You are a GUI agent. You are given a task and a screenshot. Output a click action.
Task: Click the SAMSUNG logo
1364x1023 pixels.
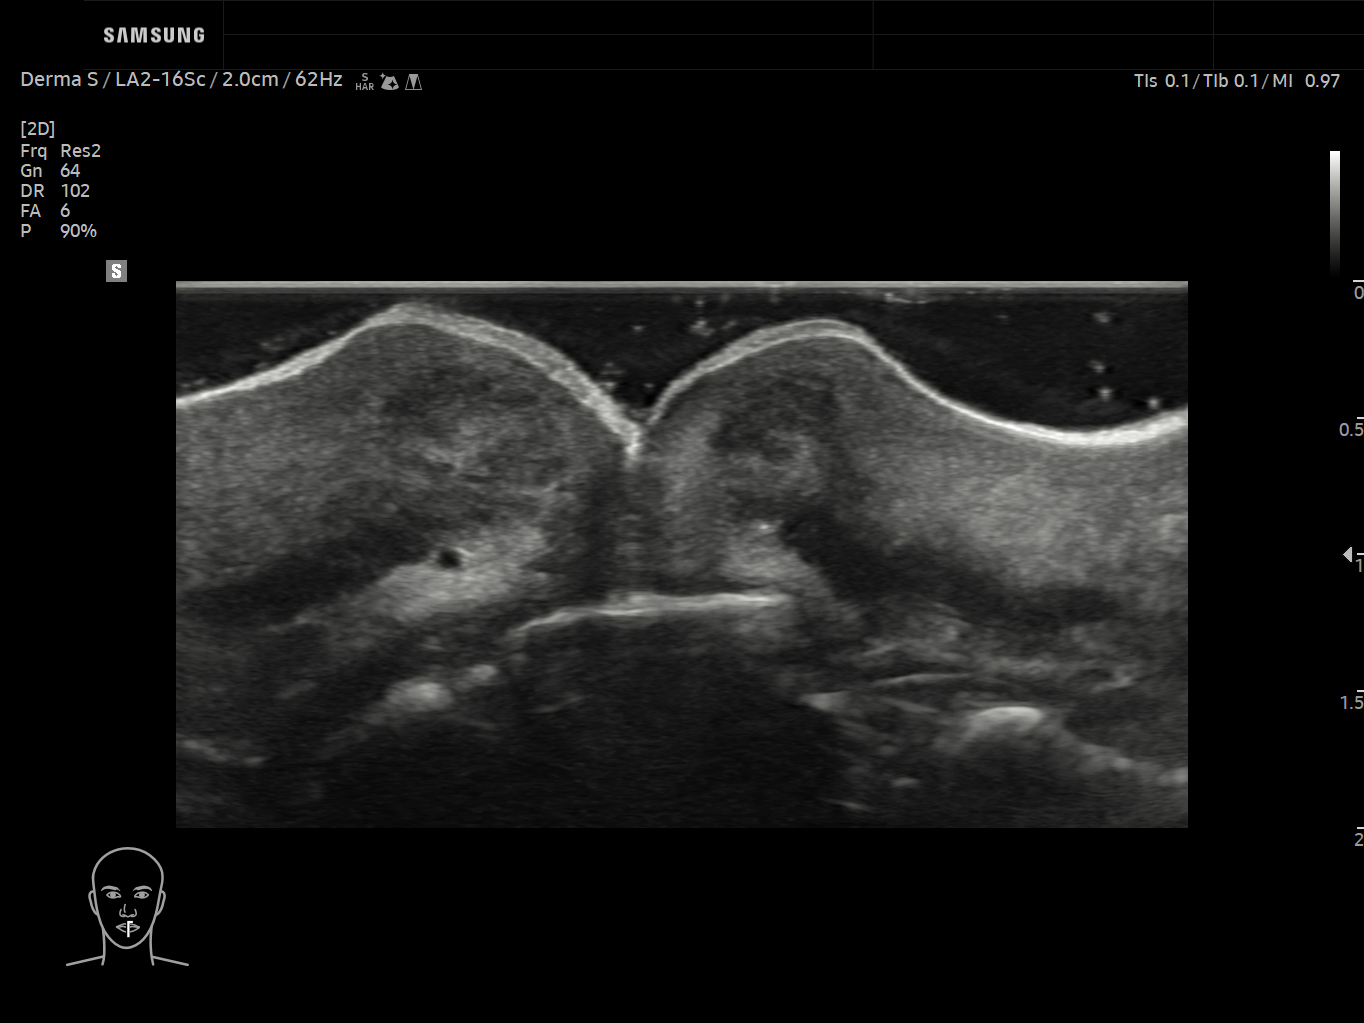[154, 35]
